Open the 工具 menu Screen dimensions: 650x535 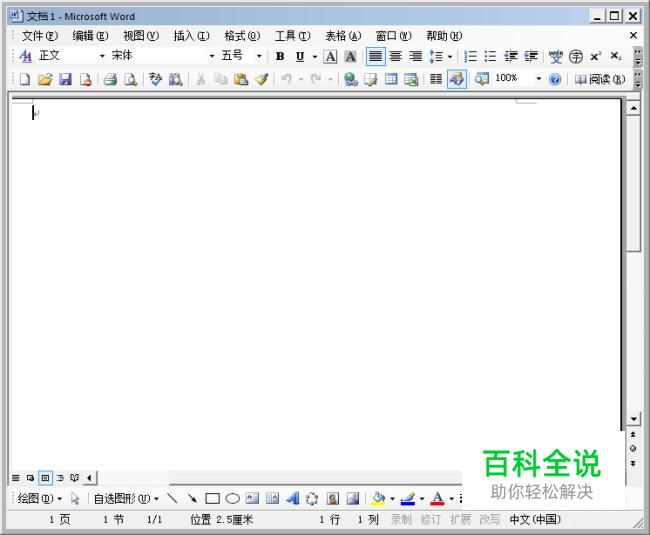[x=293, y=36]
